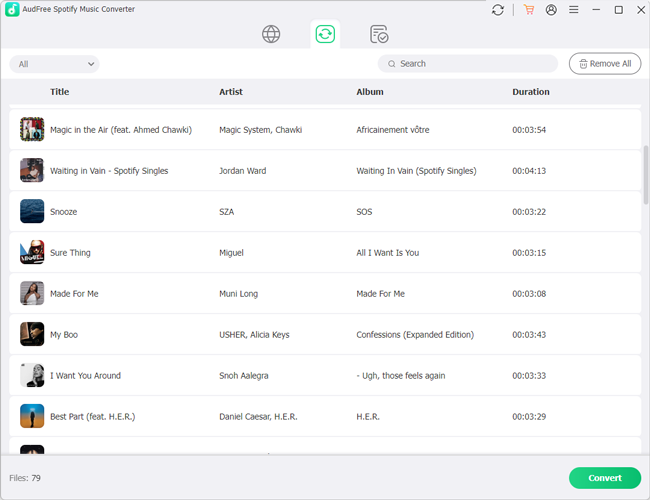The image size is (650, 500).
Task: Click artist Jordan Ward
Action: [x=243, y=171]
